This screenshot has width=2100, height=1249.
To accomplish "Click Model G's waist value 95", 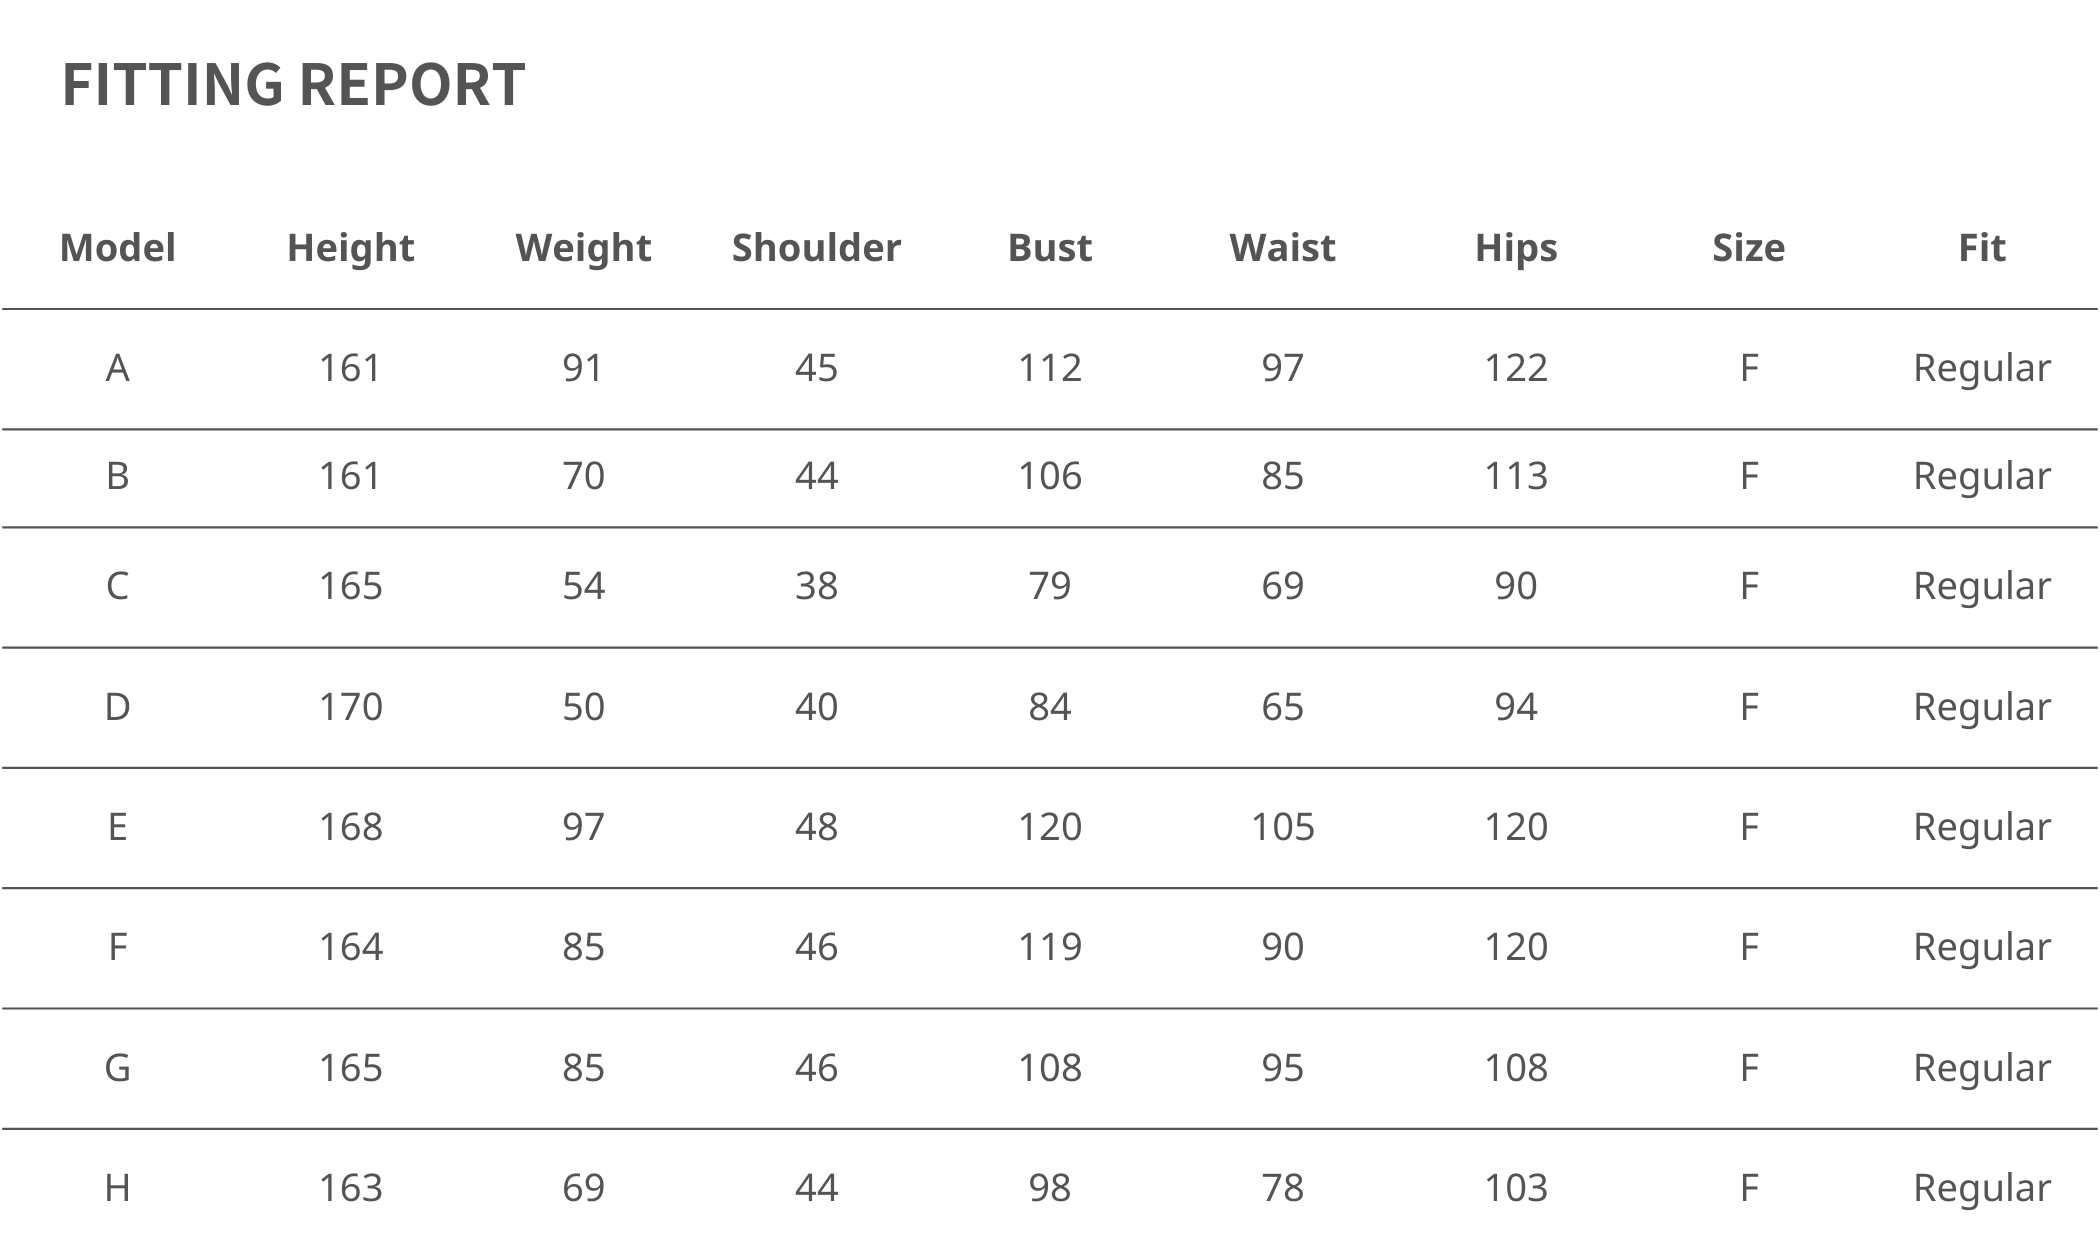I will point(1282,1068).
